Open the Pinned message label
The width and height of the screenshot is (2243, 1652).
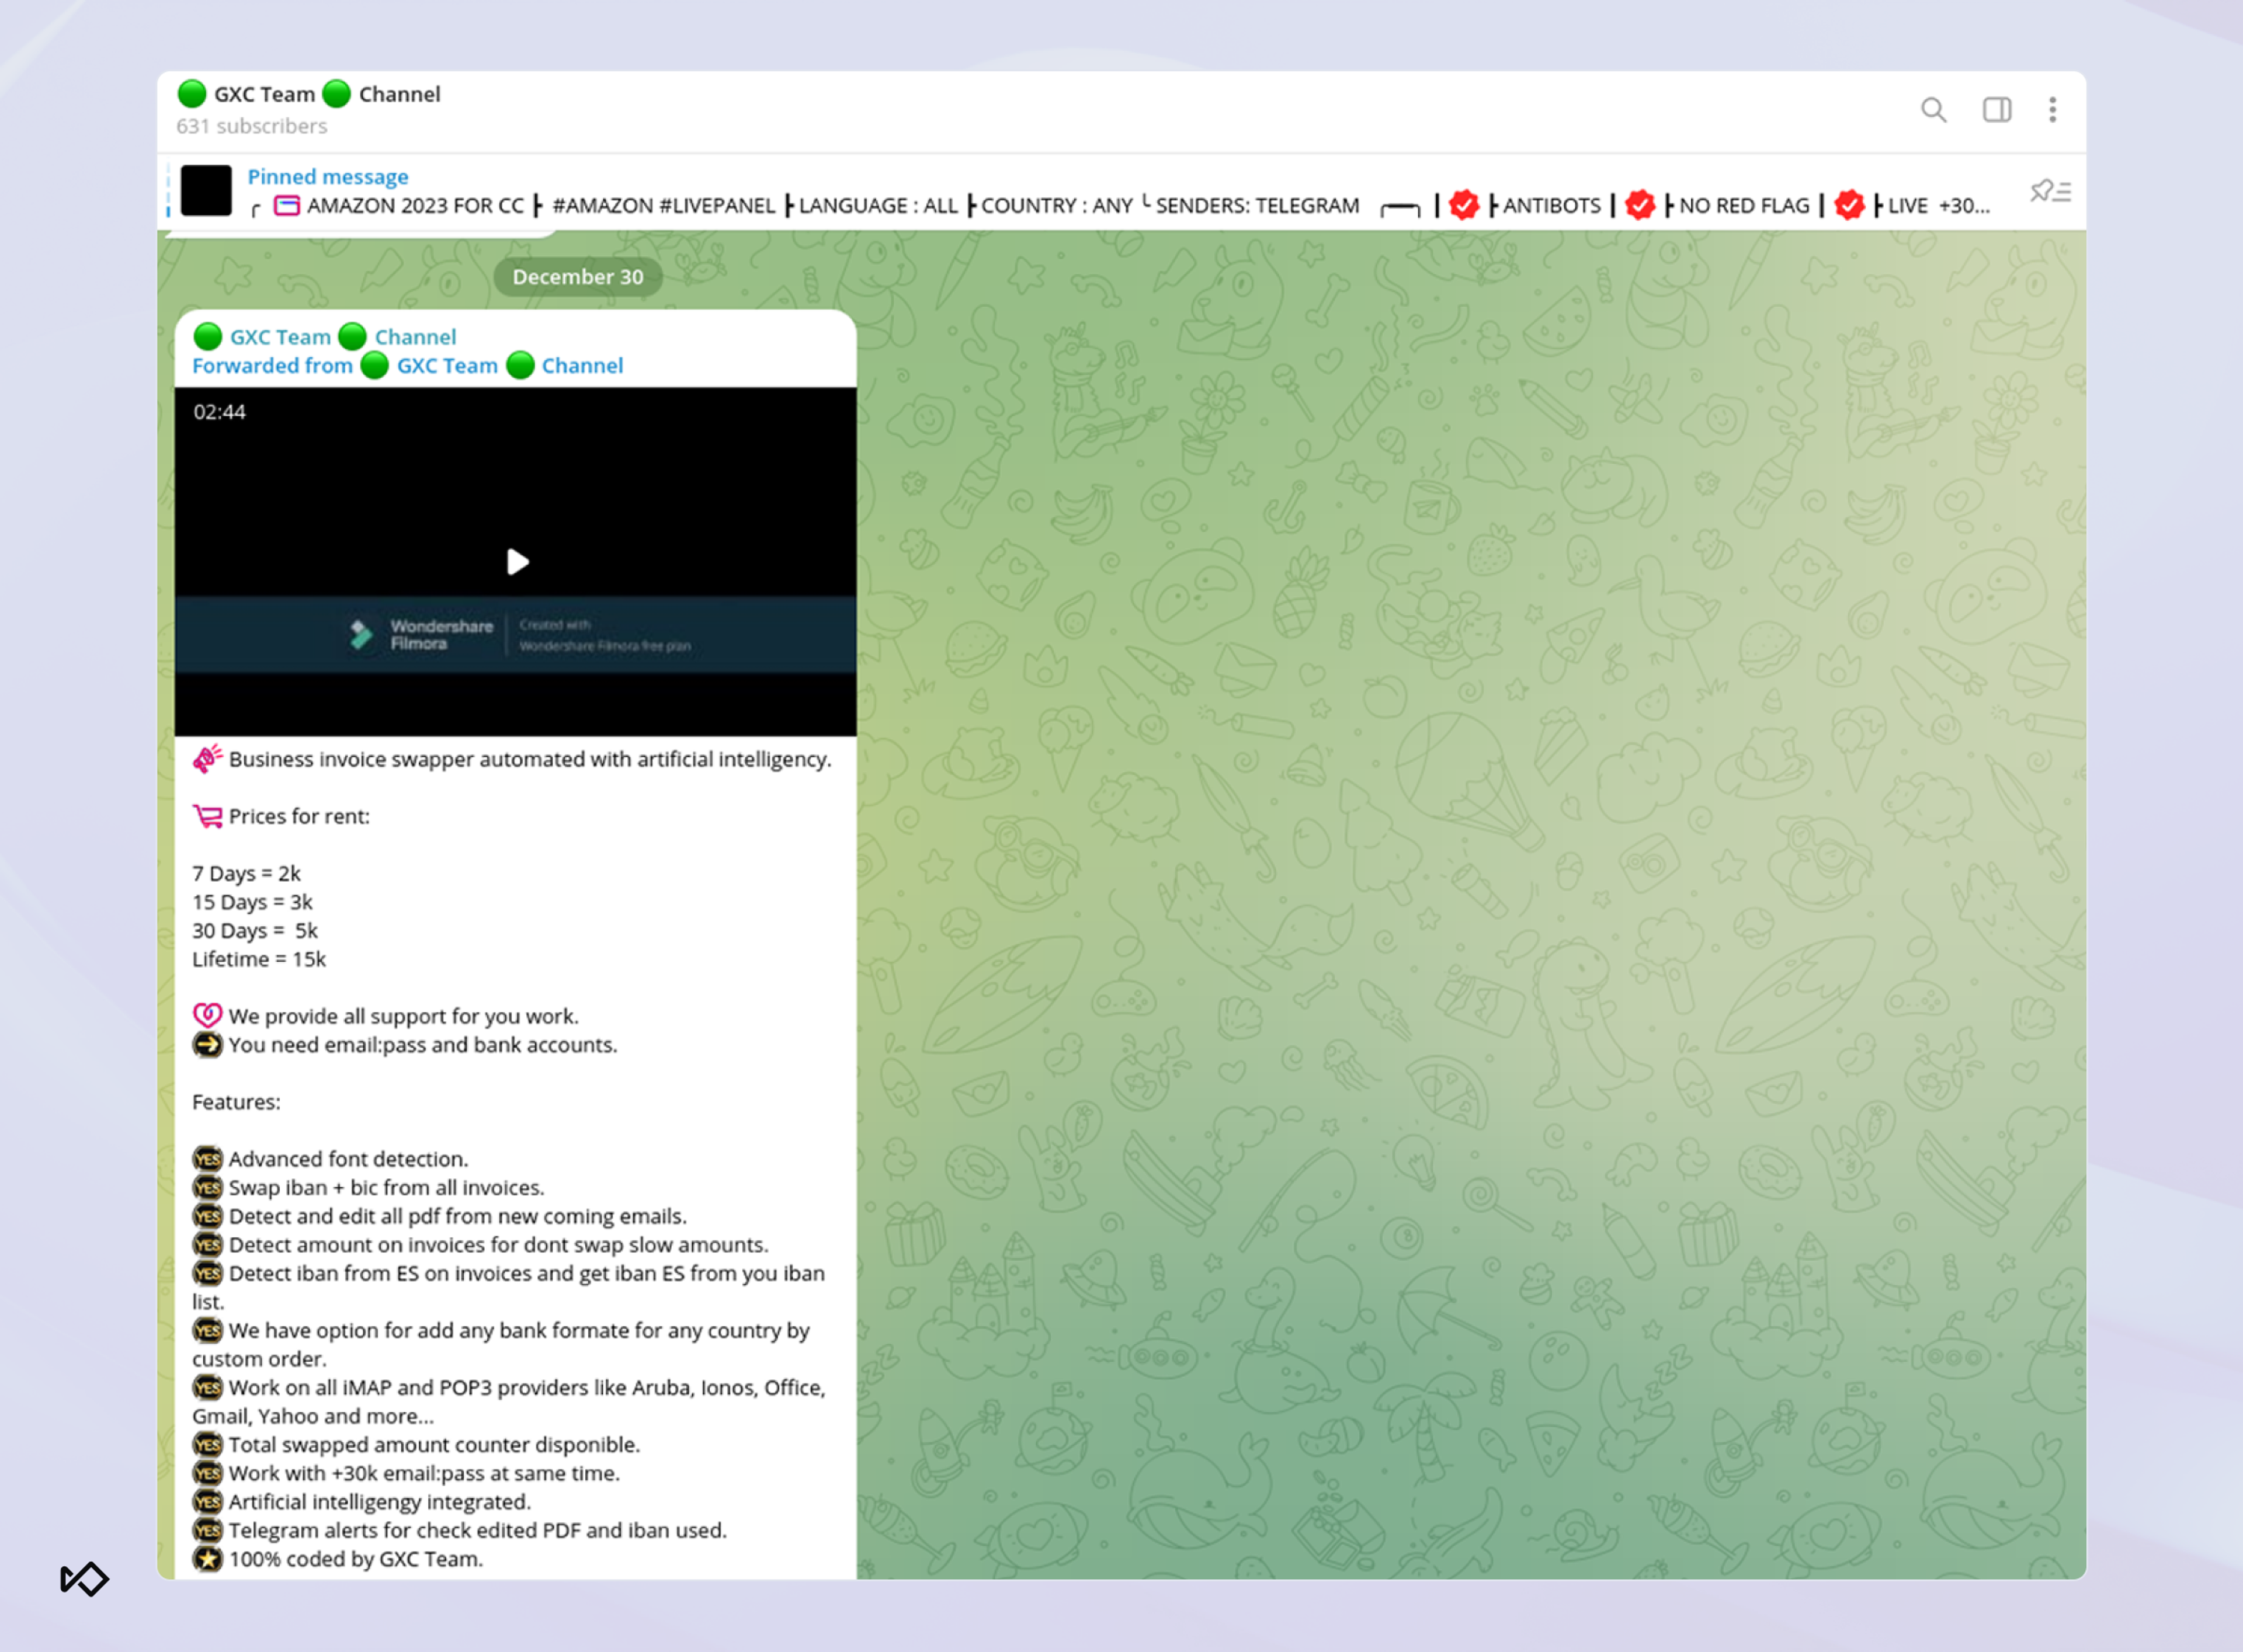pyautogui.click(x=328, y=177)
